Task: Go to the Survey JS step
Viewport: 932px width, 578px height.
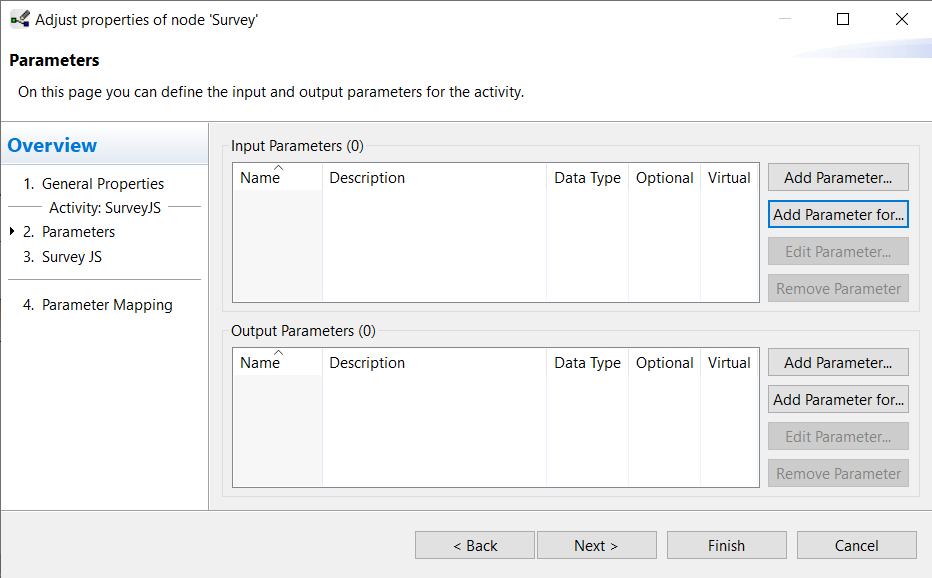Action: (x=71, y=257)
